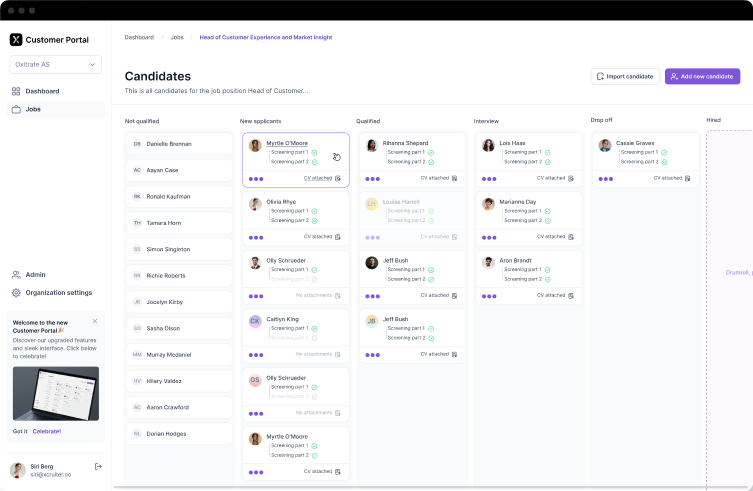Click the Admin person icon
Screen dimensions: 753x491
(16, 274)
